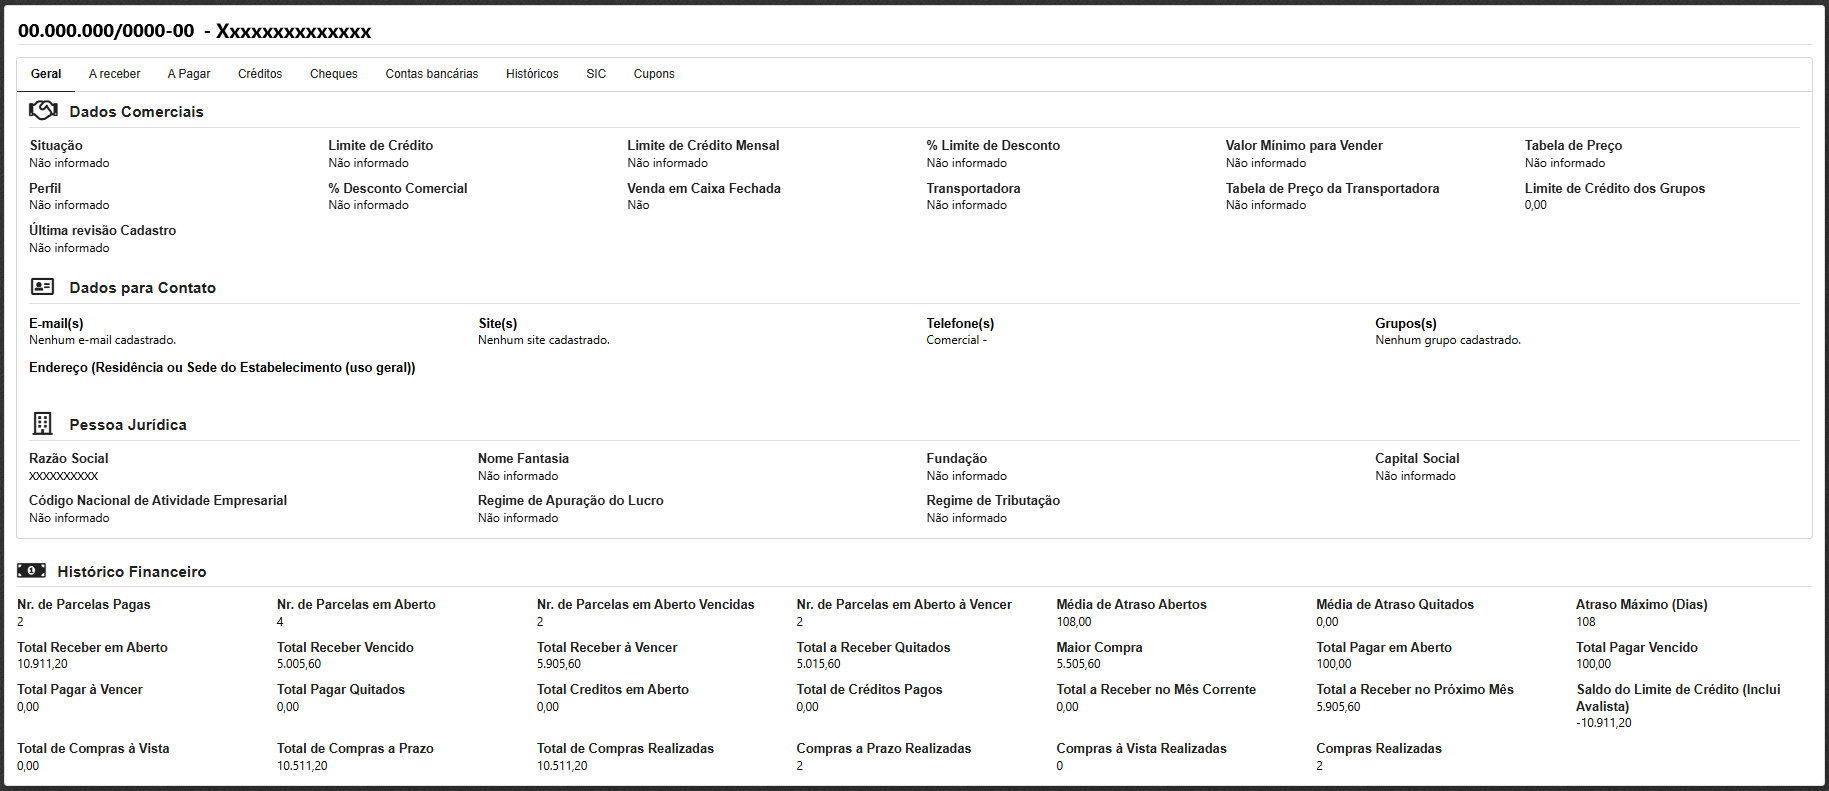Viewport: 1829px width, 791px height.
Task: Switch to the A Pagar tab
Action: pyautogui.click(x=189, y=74)
